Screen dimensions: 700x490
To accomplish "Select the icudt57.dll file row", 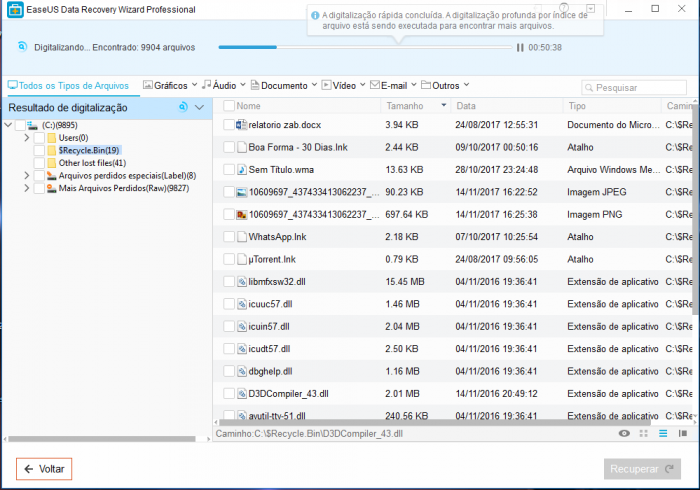I will click(453, 349).
